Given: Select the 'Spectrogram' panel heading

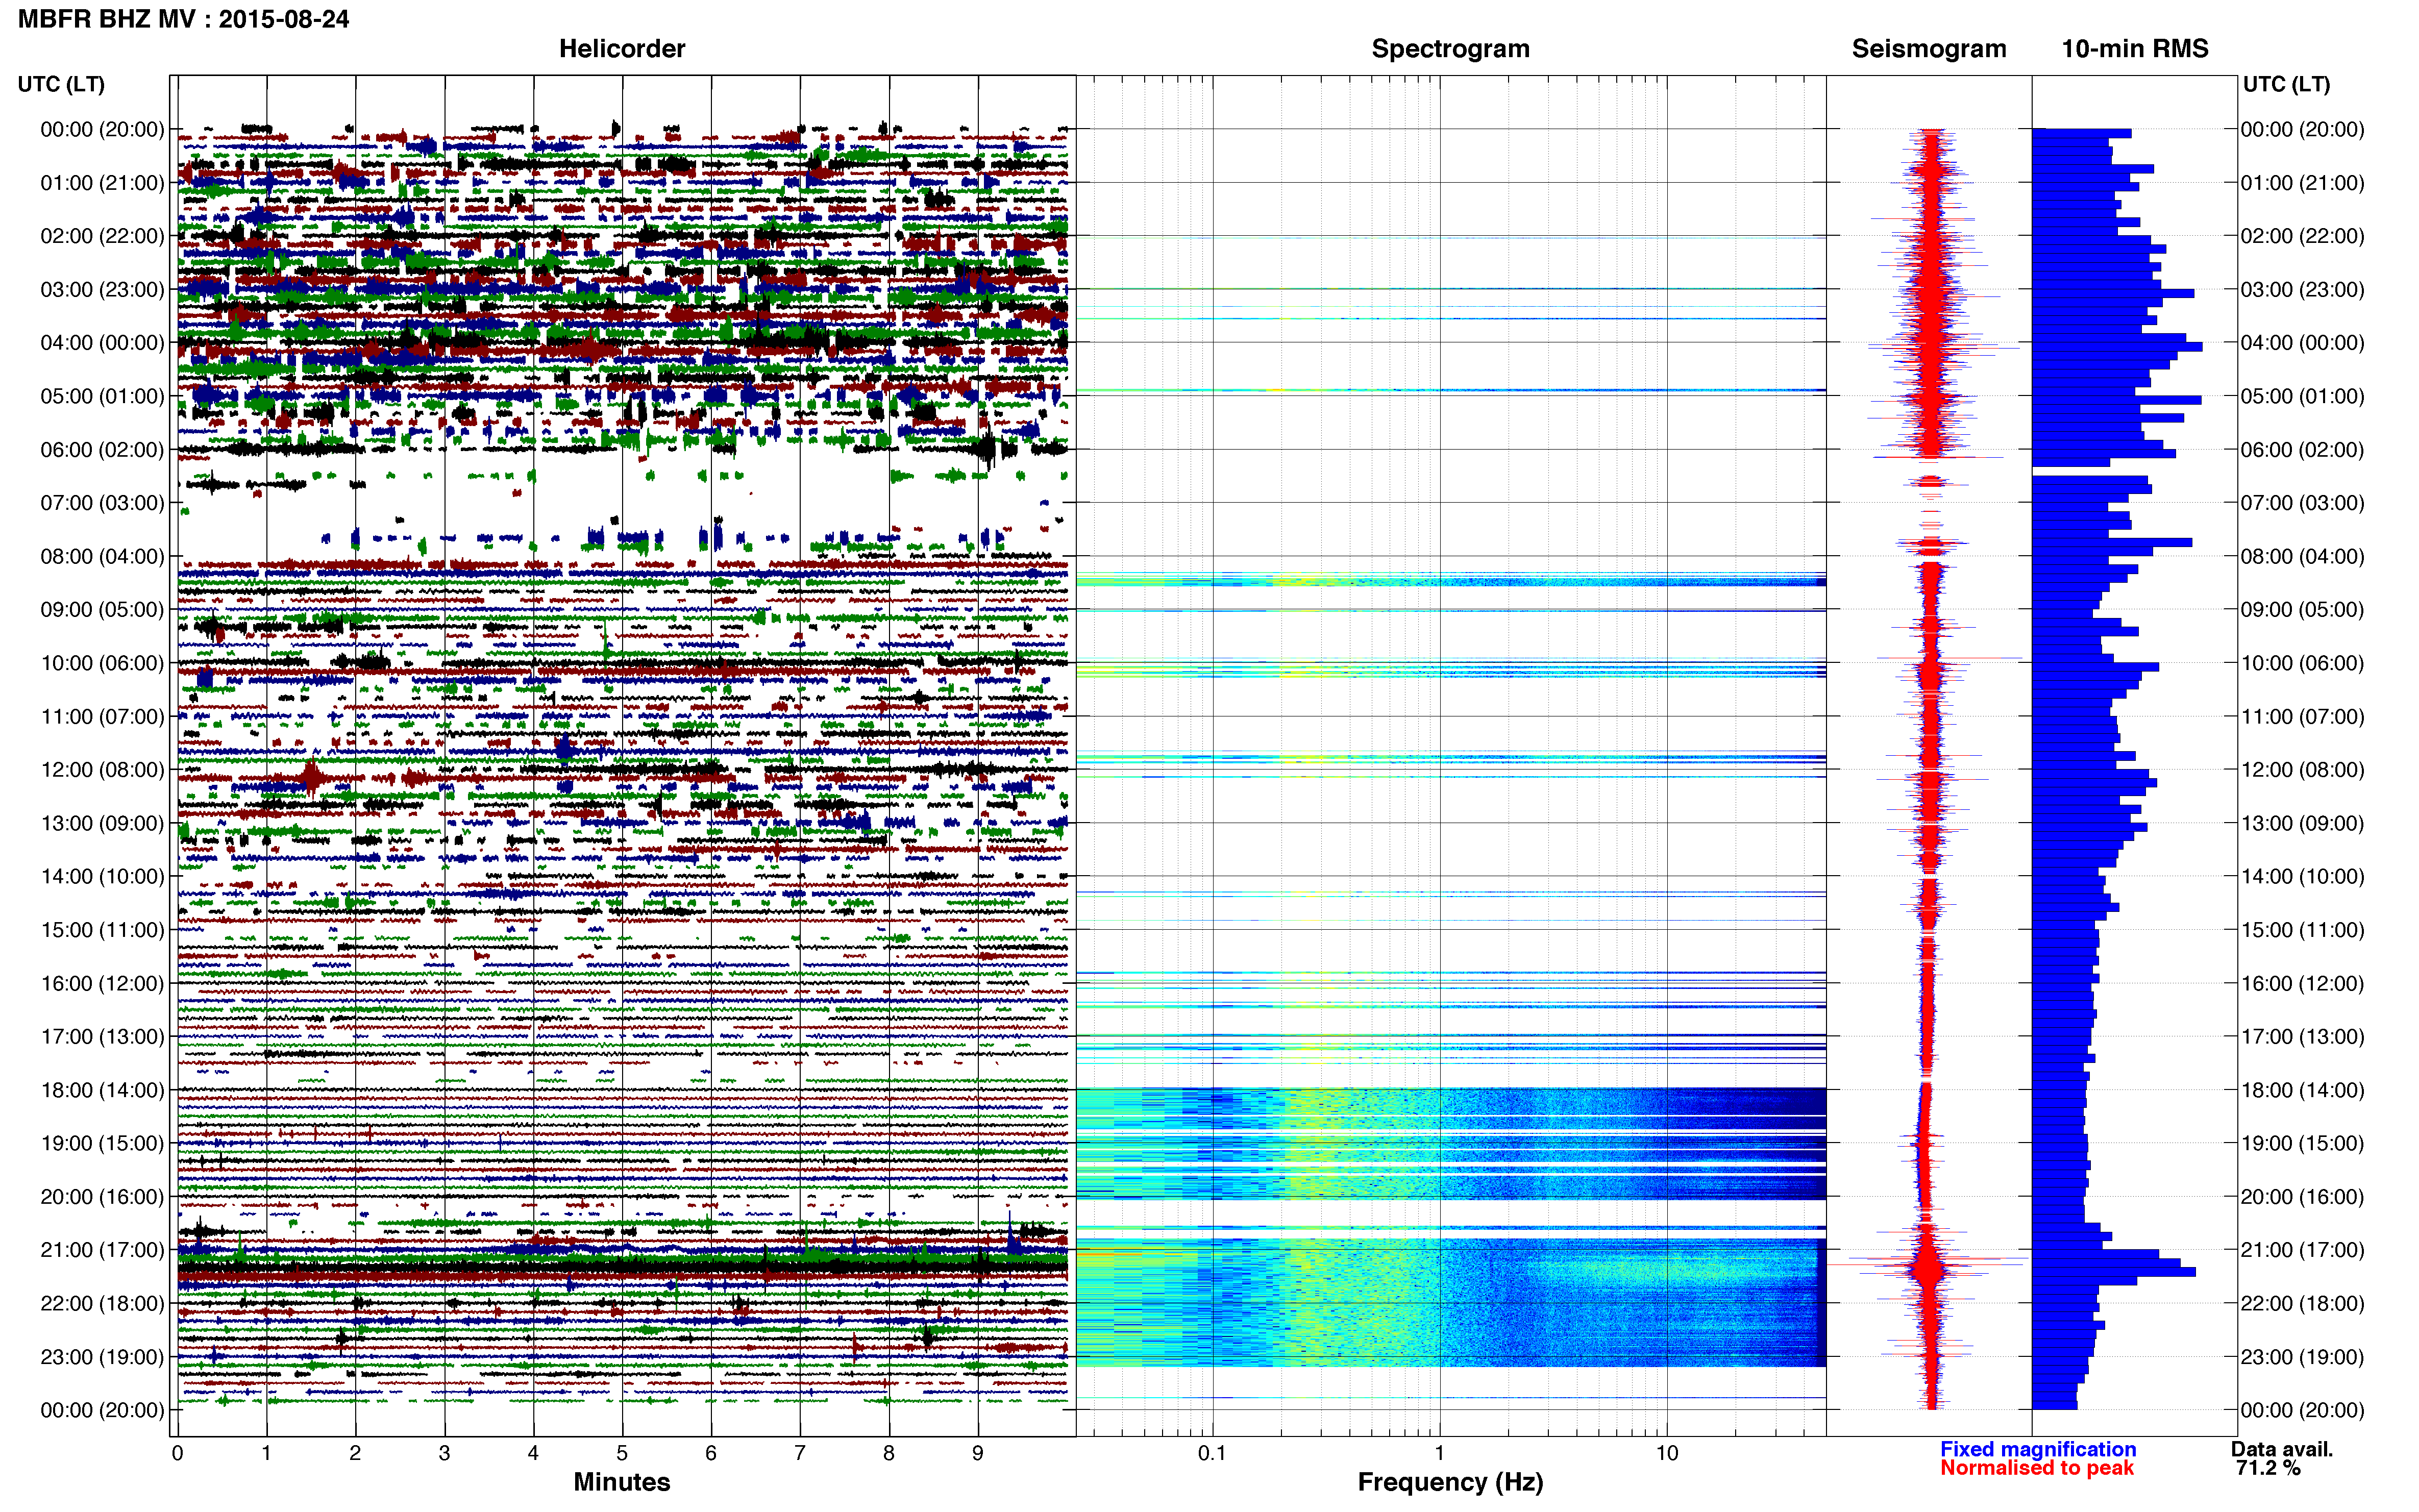Looking at the screenshot, I should point(1450,49).
